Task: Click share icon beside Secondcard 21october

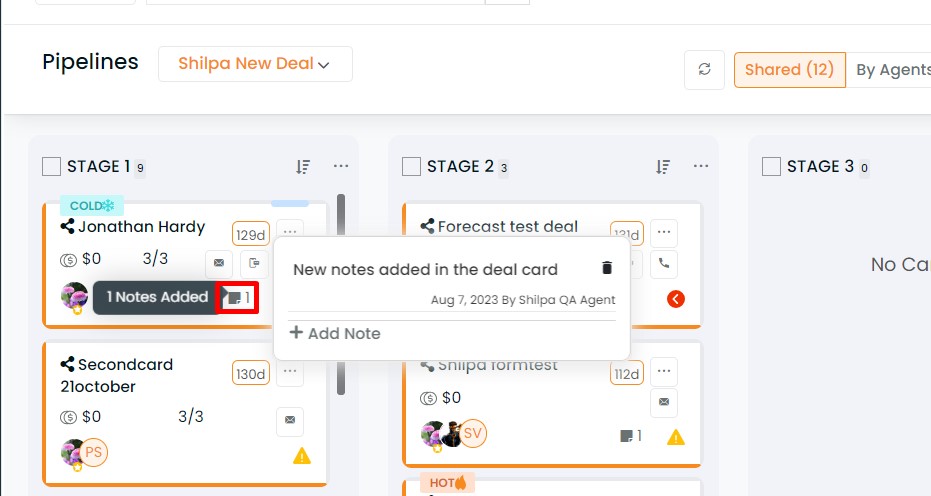Action: [x=68, y=364]
